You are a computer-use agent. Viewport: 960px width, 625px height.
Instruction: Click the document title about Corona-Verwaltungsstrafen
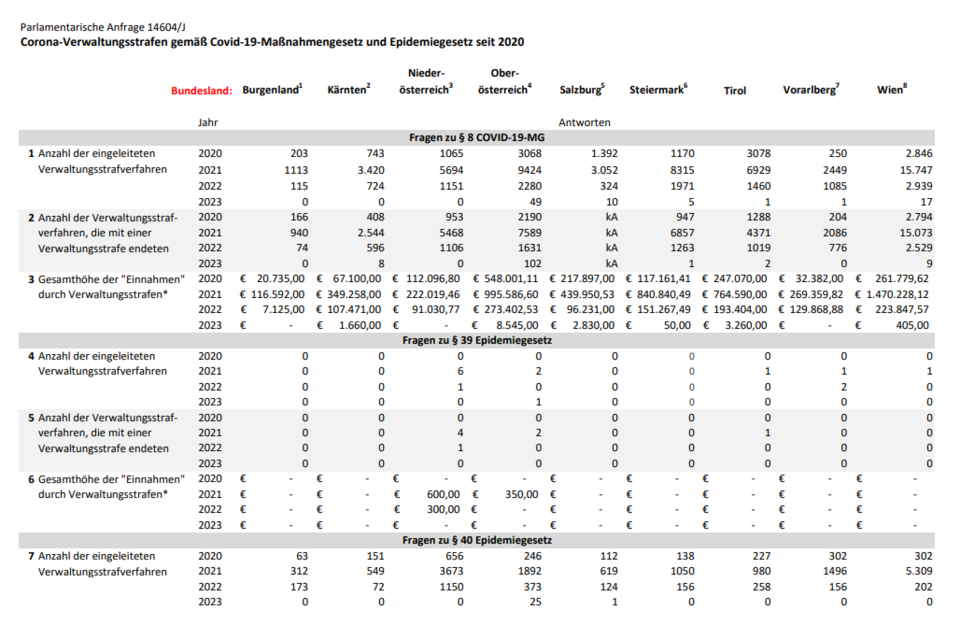tap(271, 43)
